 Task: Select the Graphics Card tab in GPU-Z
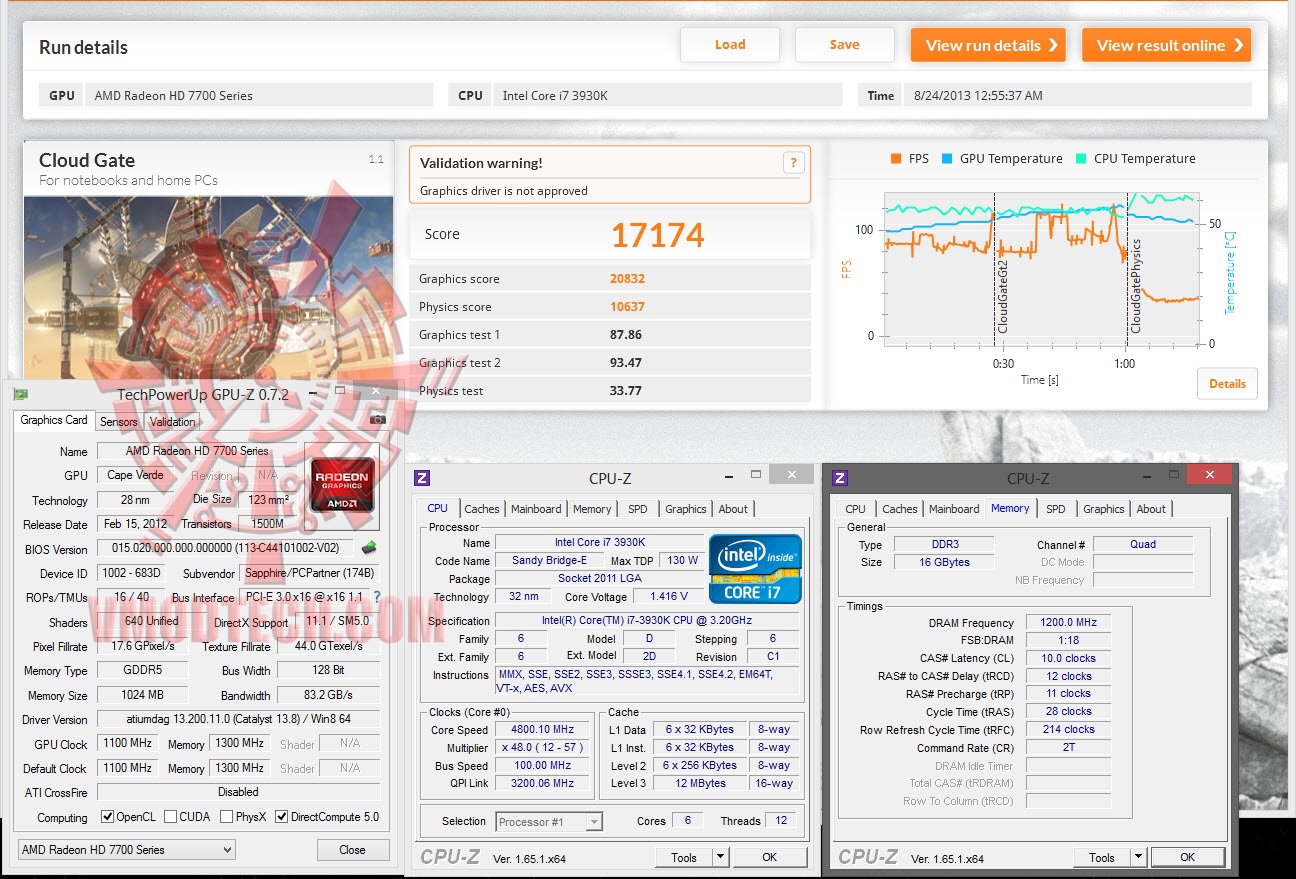pyautogui.click(x=54, y=420)
